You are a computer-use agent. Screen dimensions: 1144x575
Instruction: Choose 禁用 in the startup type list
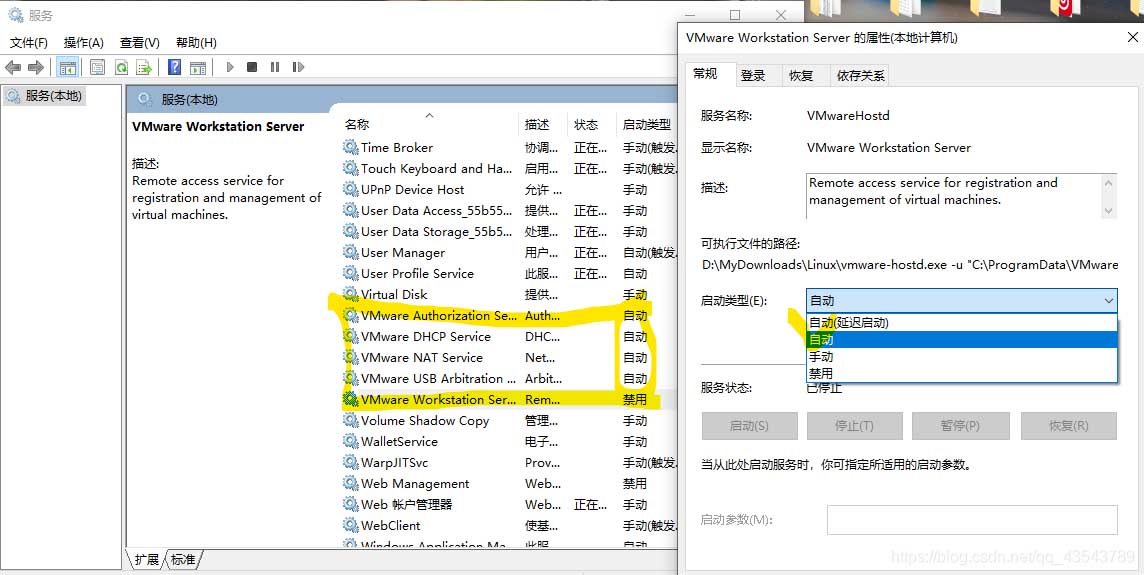point(962,374)
